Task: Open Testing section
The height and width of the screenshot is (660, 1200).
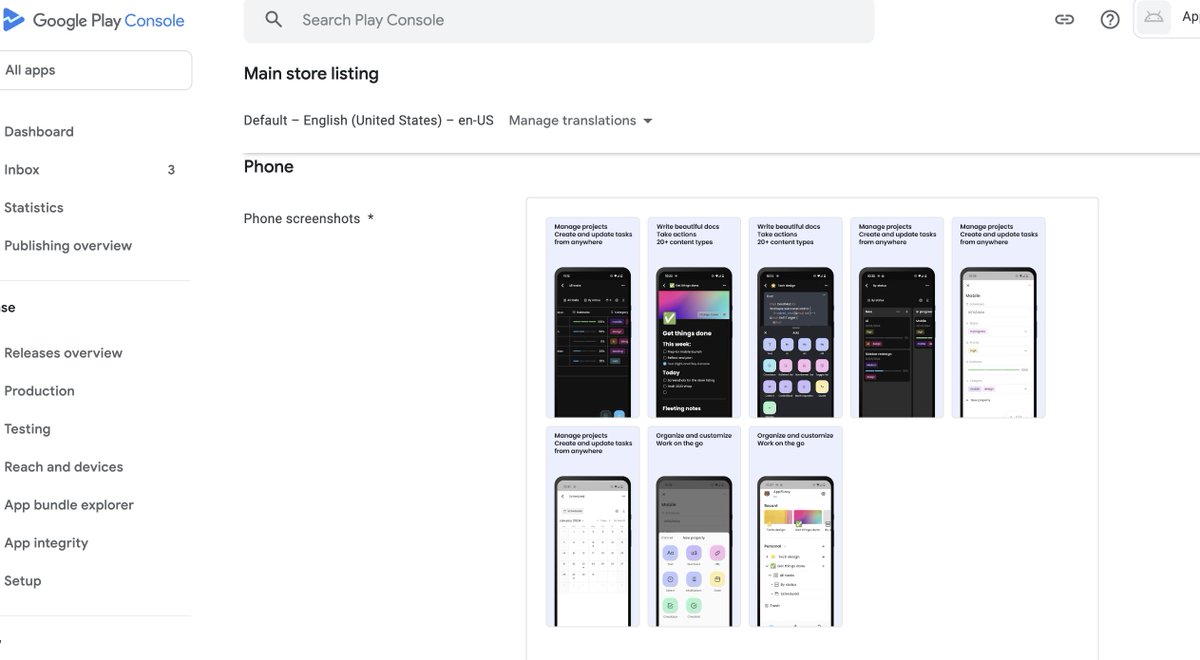Action: [x=27, y=429]
